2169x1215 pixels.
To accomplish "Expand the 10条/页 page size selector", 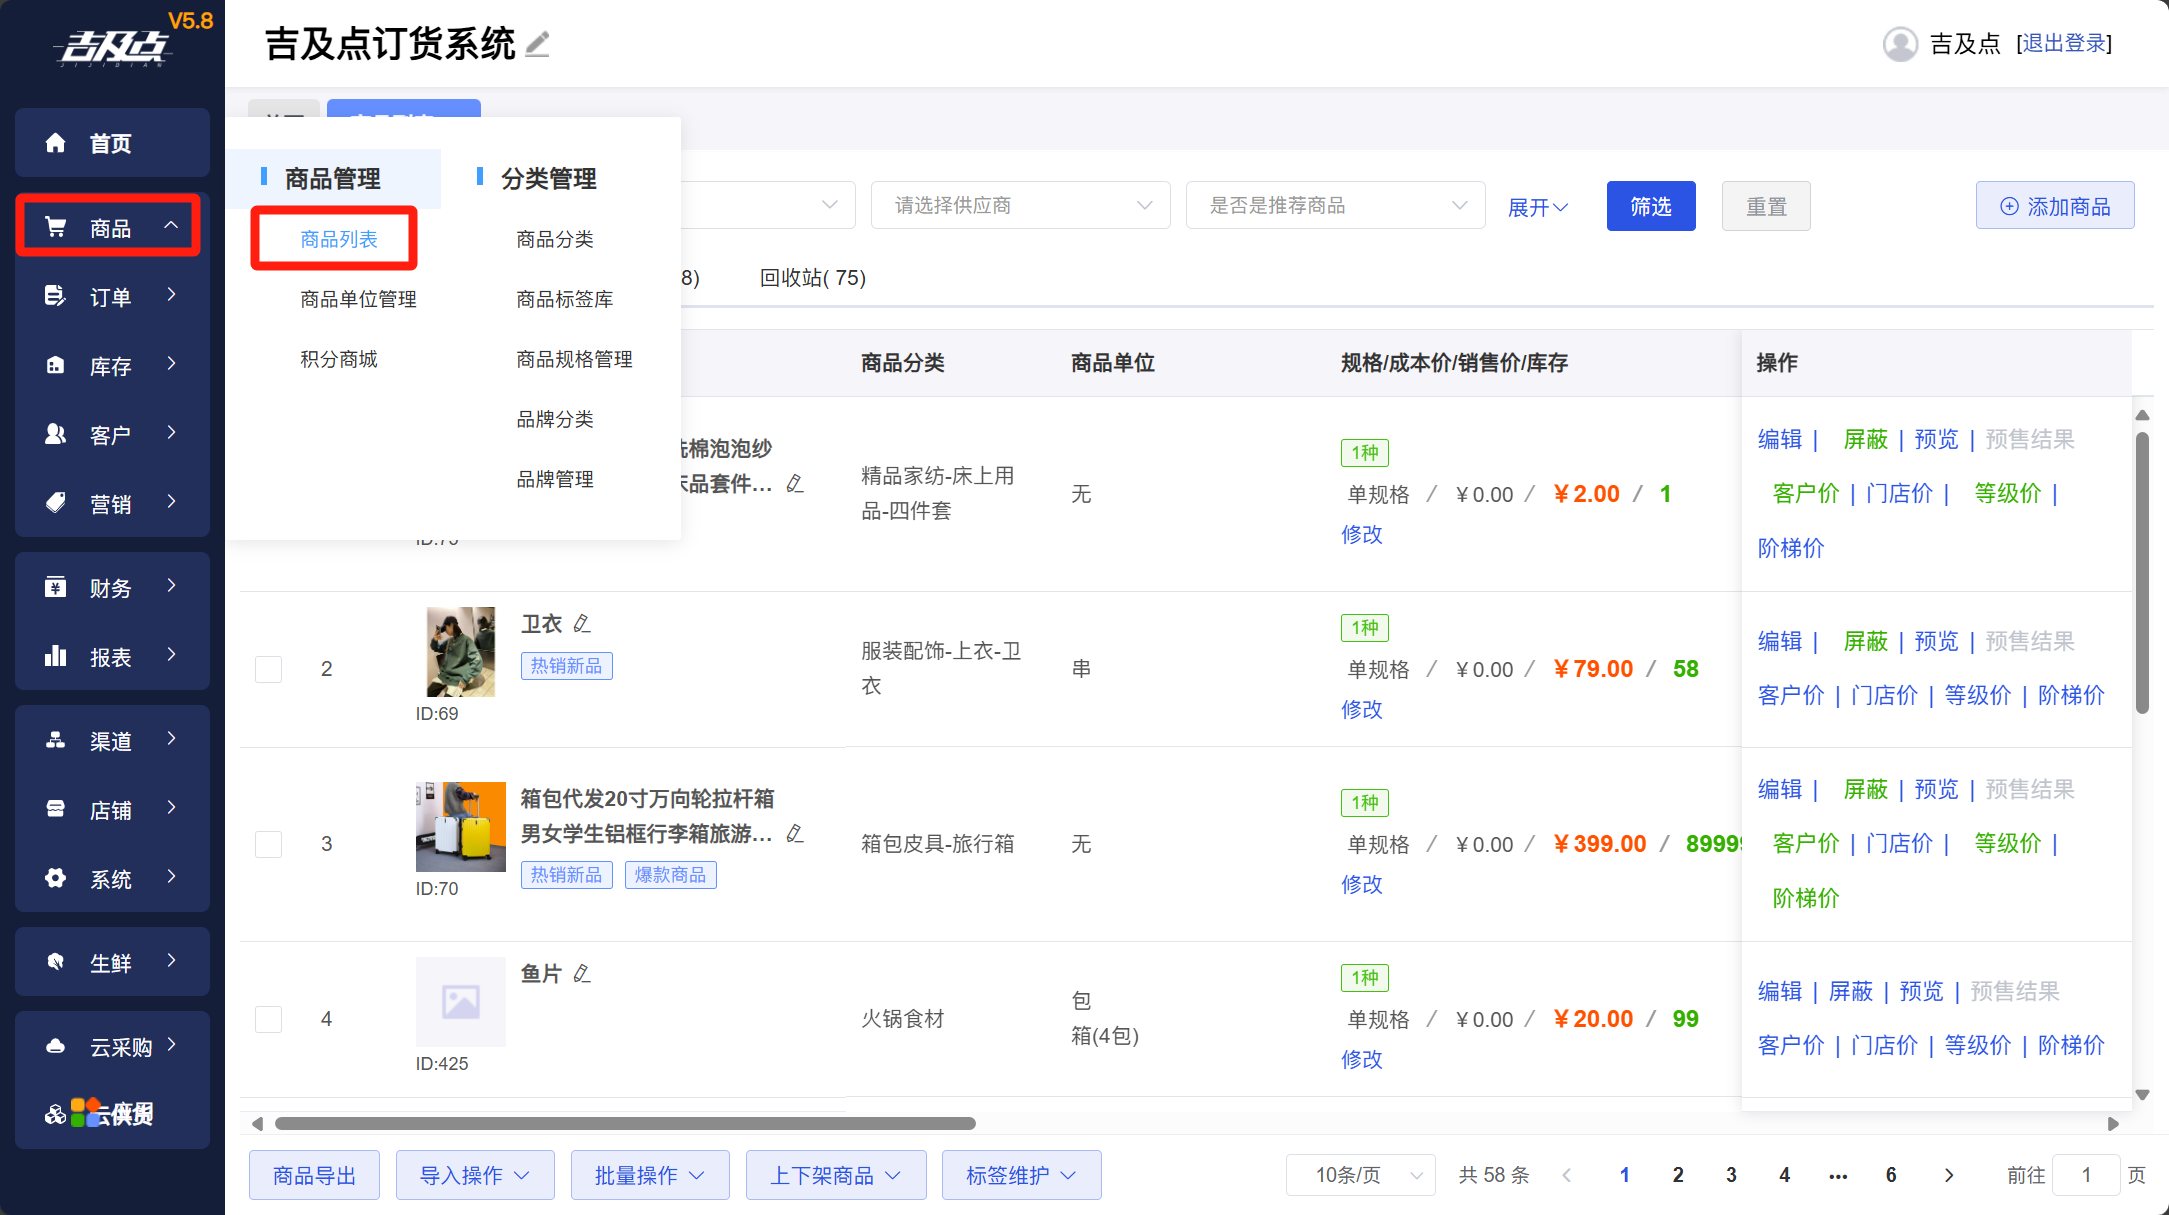I will pos(1361,1175).
